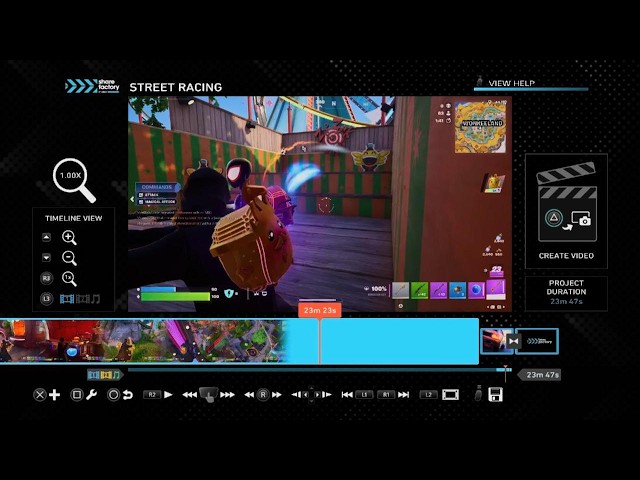Viewport: 640px width, 480px height.
Task: Fast forward with double right arrows
Action: pos(277,395)
